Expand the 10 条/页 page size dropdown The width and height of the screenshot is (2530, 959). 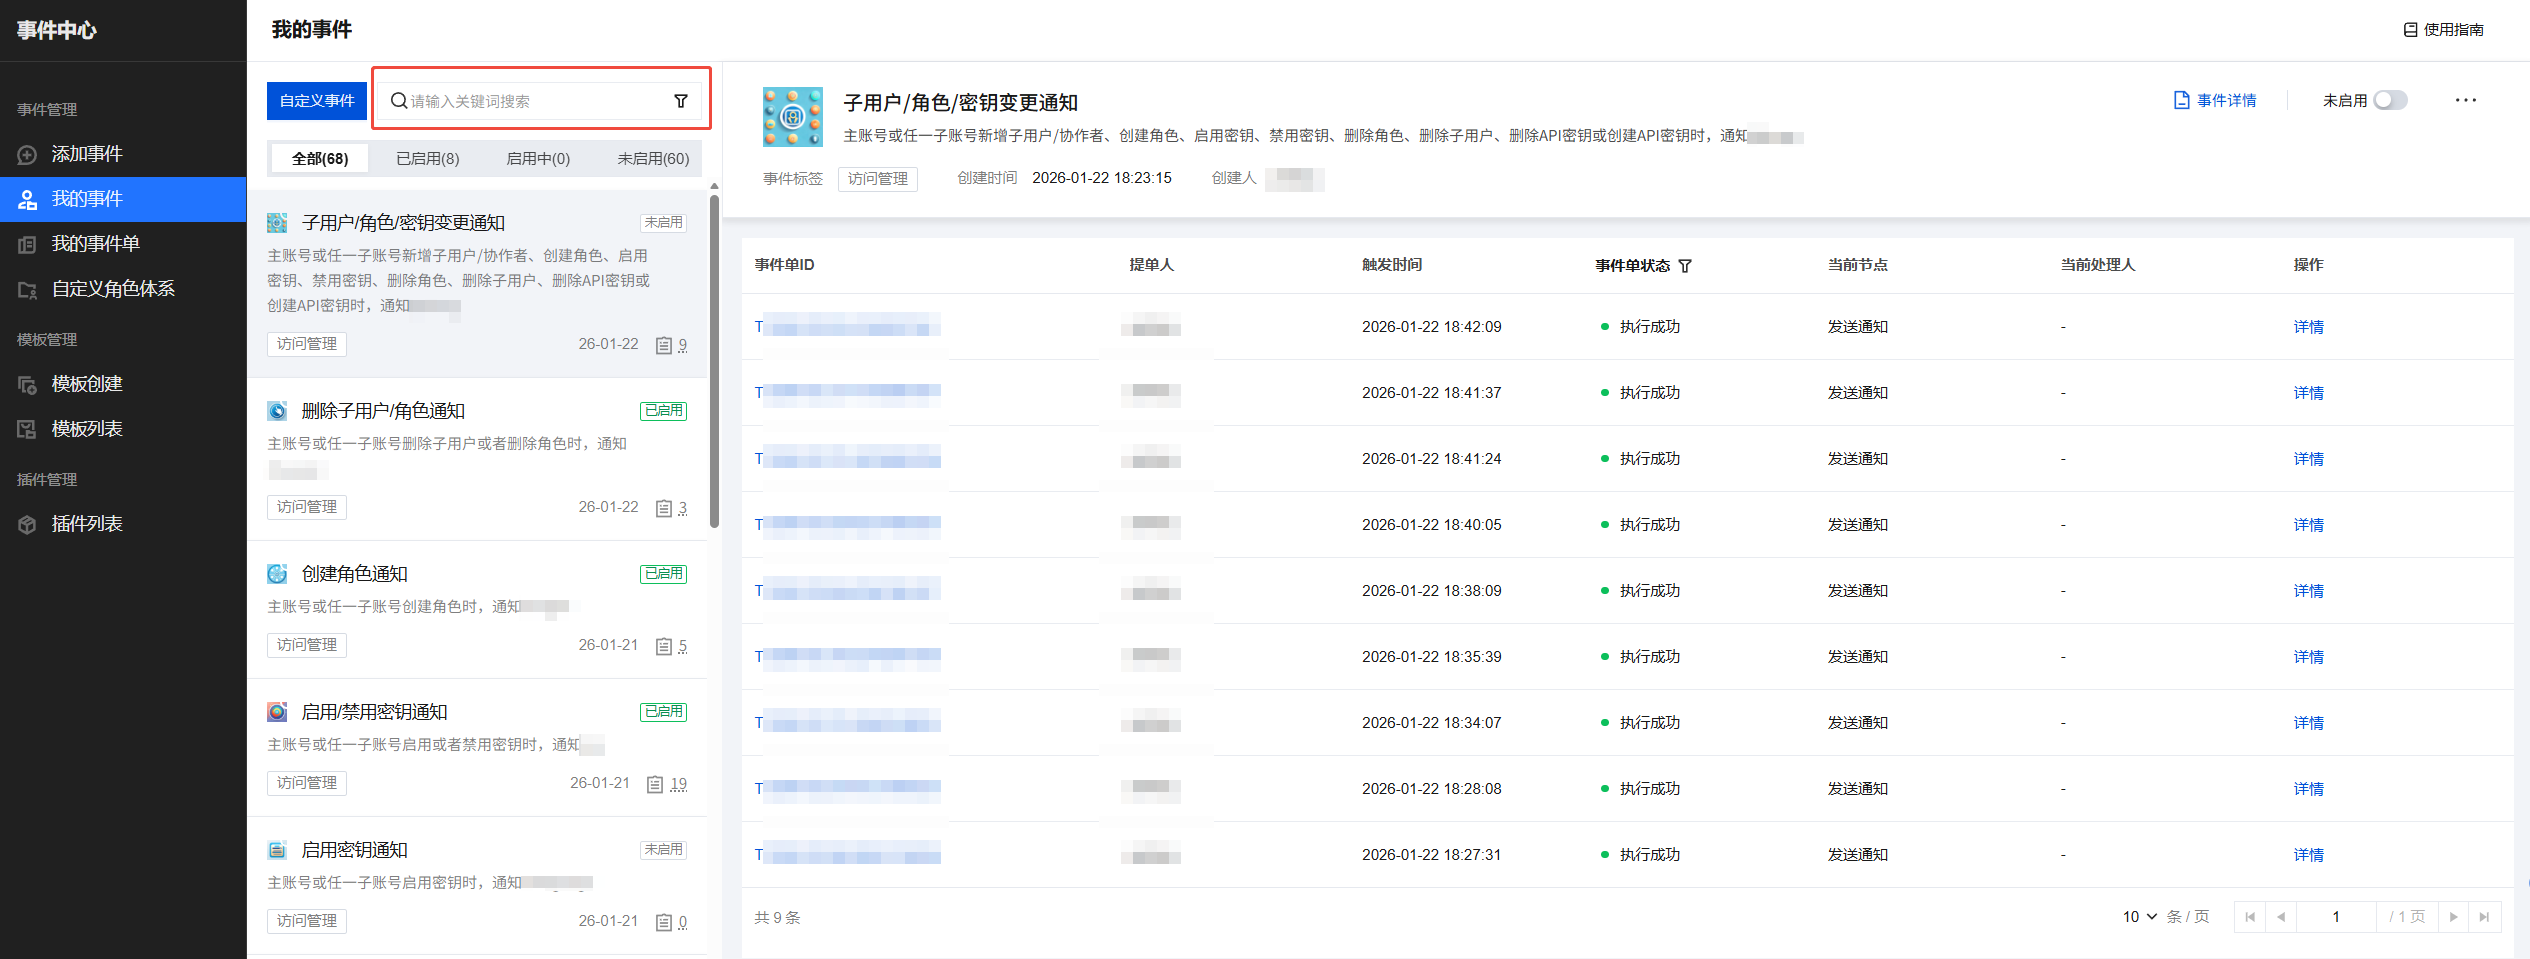[2139, 917]
